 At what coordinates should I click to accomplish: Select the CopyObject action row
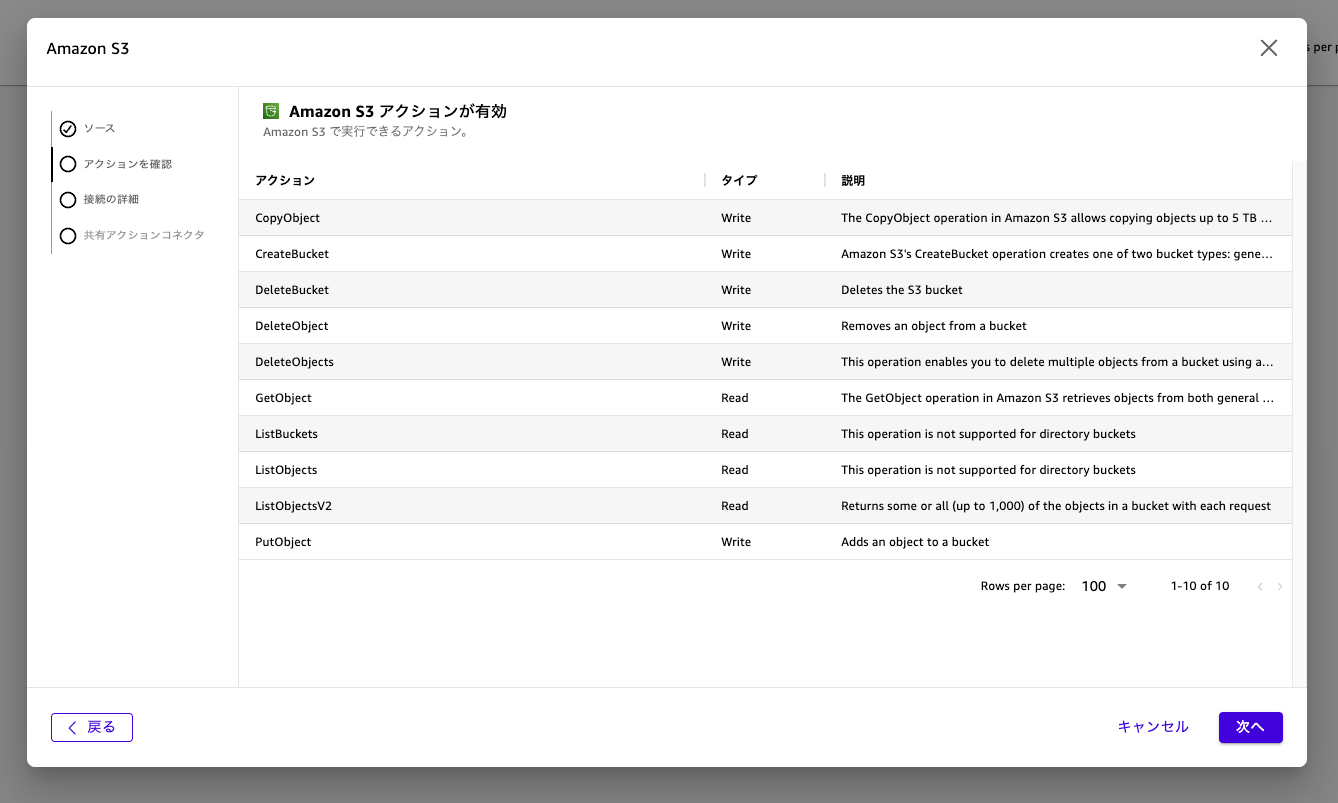[765, 218]
